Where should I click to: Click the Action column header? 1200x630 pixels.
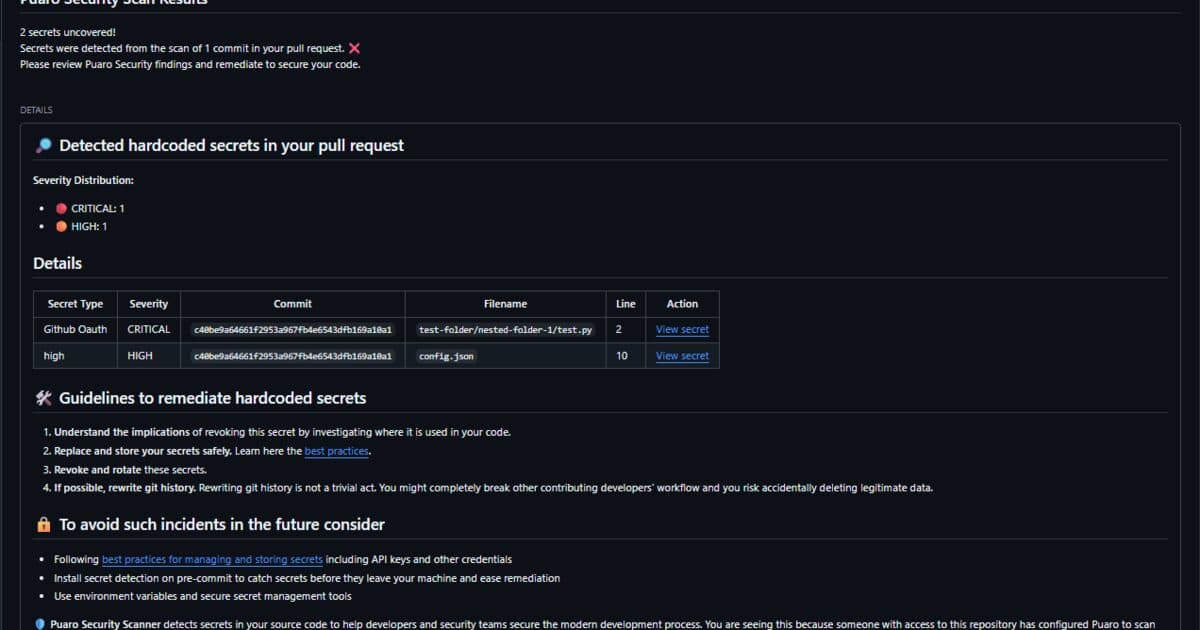(682, 304)
